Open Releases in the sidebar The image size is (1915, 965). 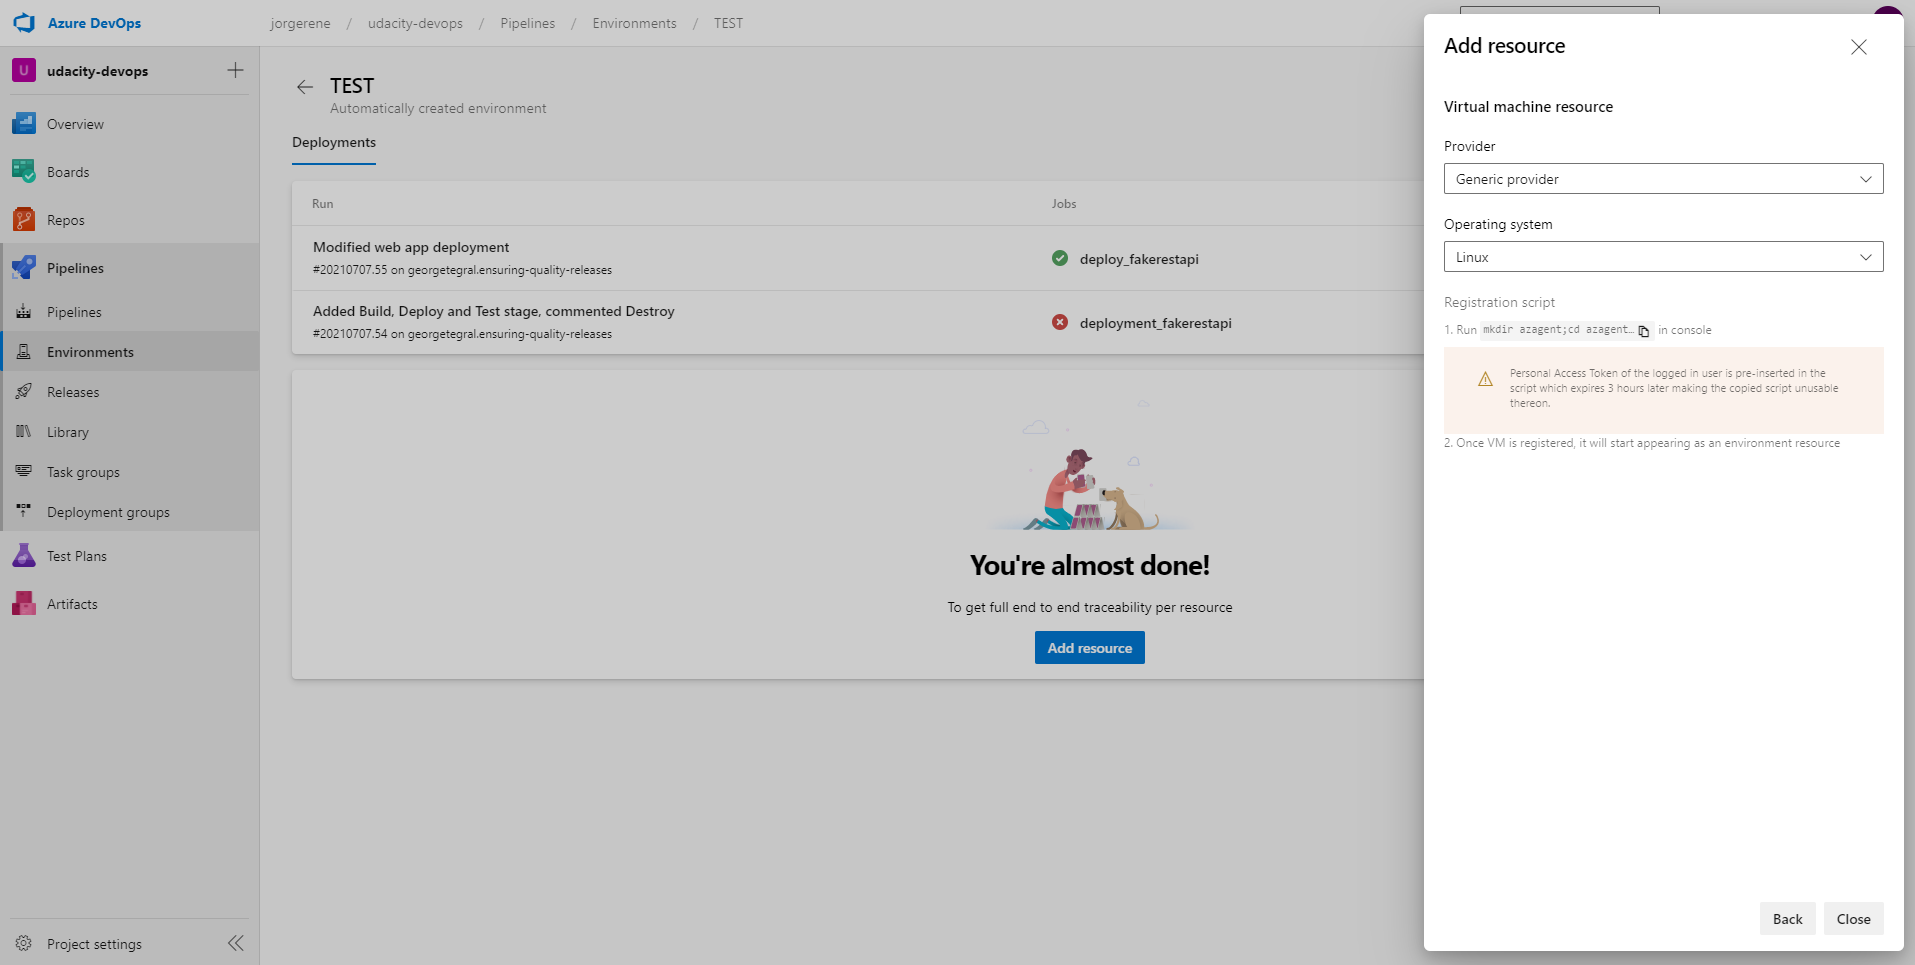tap(130, 392)
